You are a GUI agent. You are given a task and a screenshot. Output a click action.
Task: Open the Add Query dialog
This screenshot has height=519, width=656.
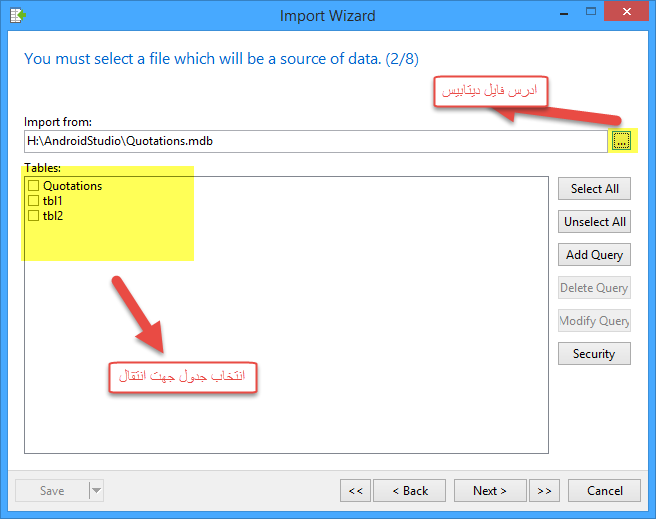594,255
